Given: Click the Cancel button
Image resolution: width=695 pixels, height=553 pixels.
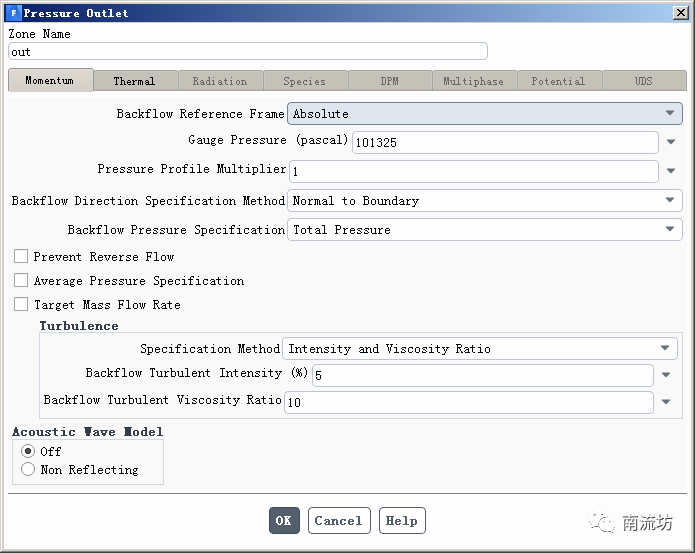Looking at the screenshot, I should pyautogui.click(x=338, y=521).
